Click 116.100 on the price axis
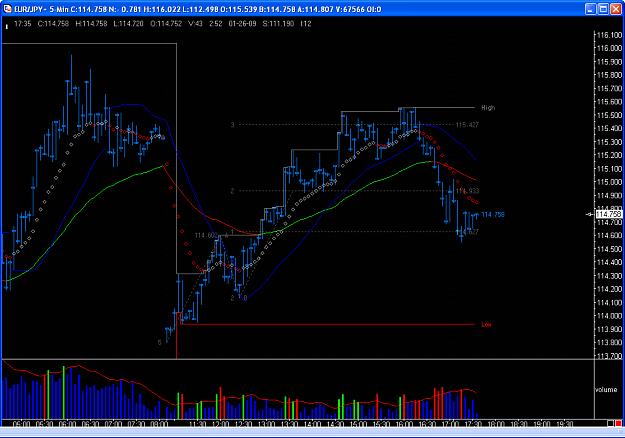 coord(609,35)
